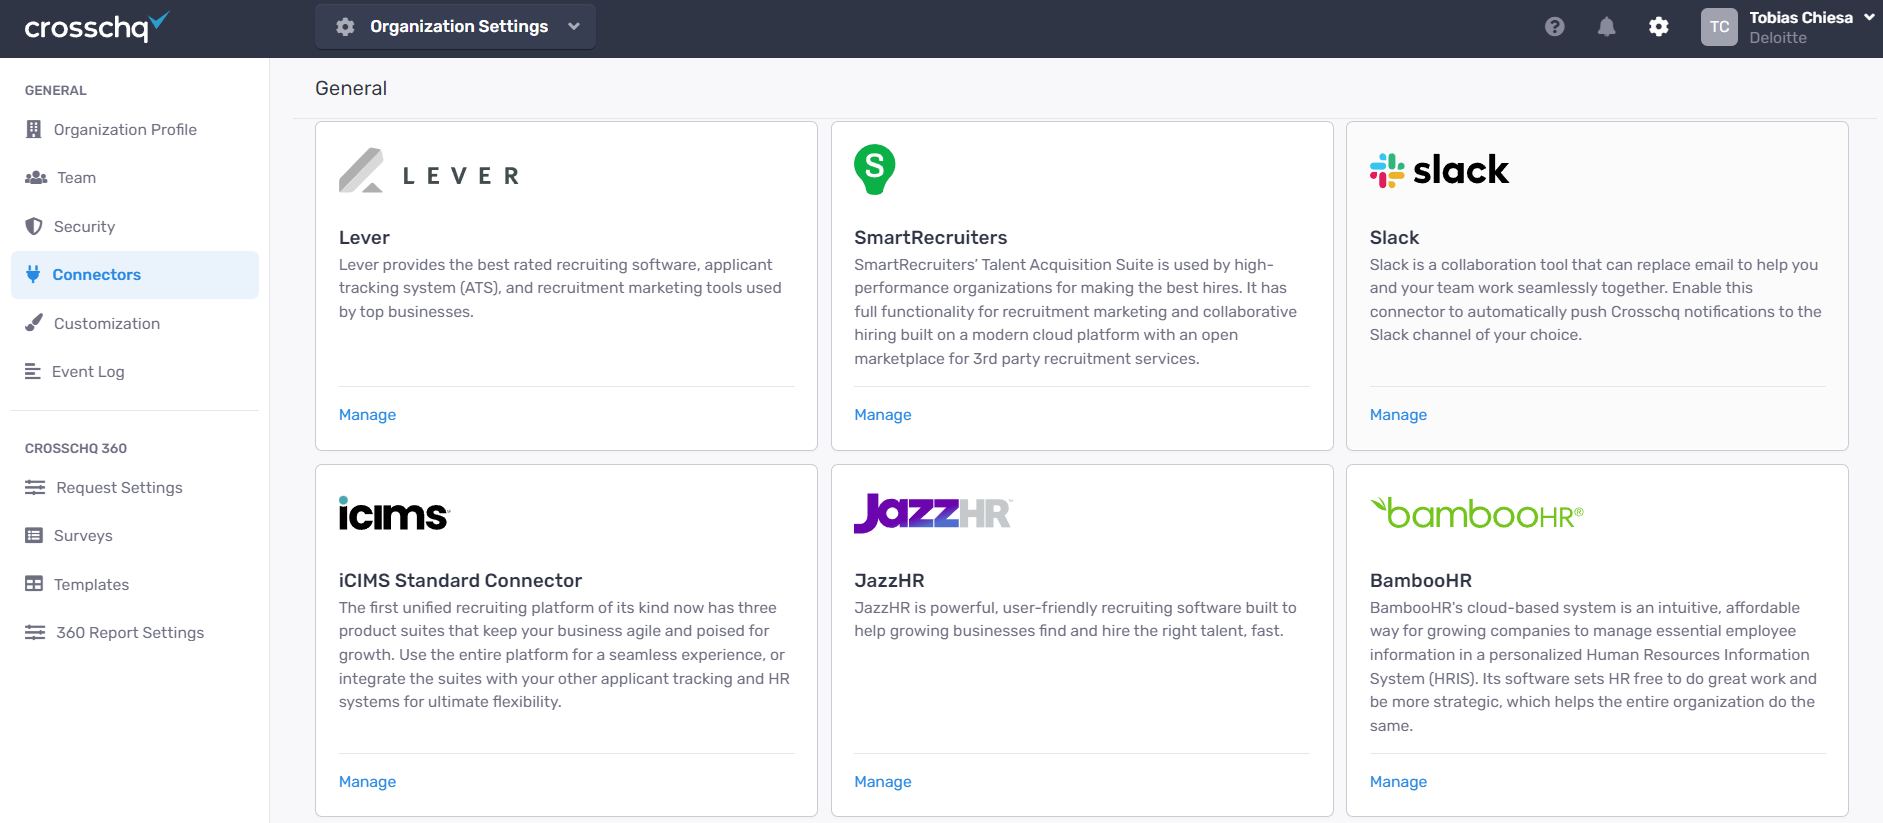
Task: Manage the Slack connector
Action: point(1398,415)
